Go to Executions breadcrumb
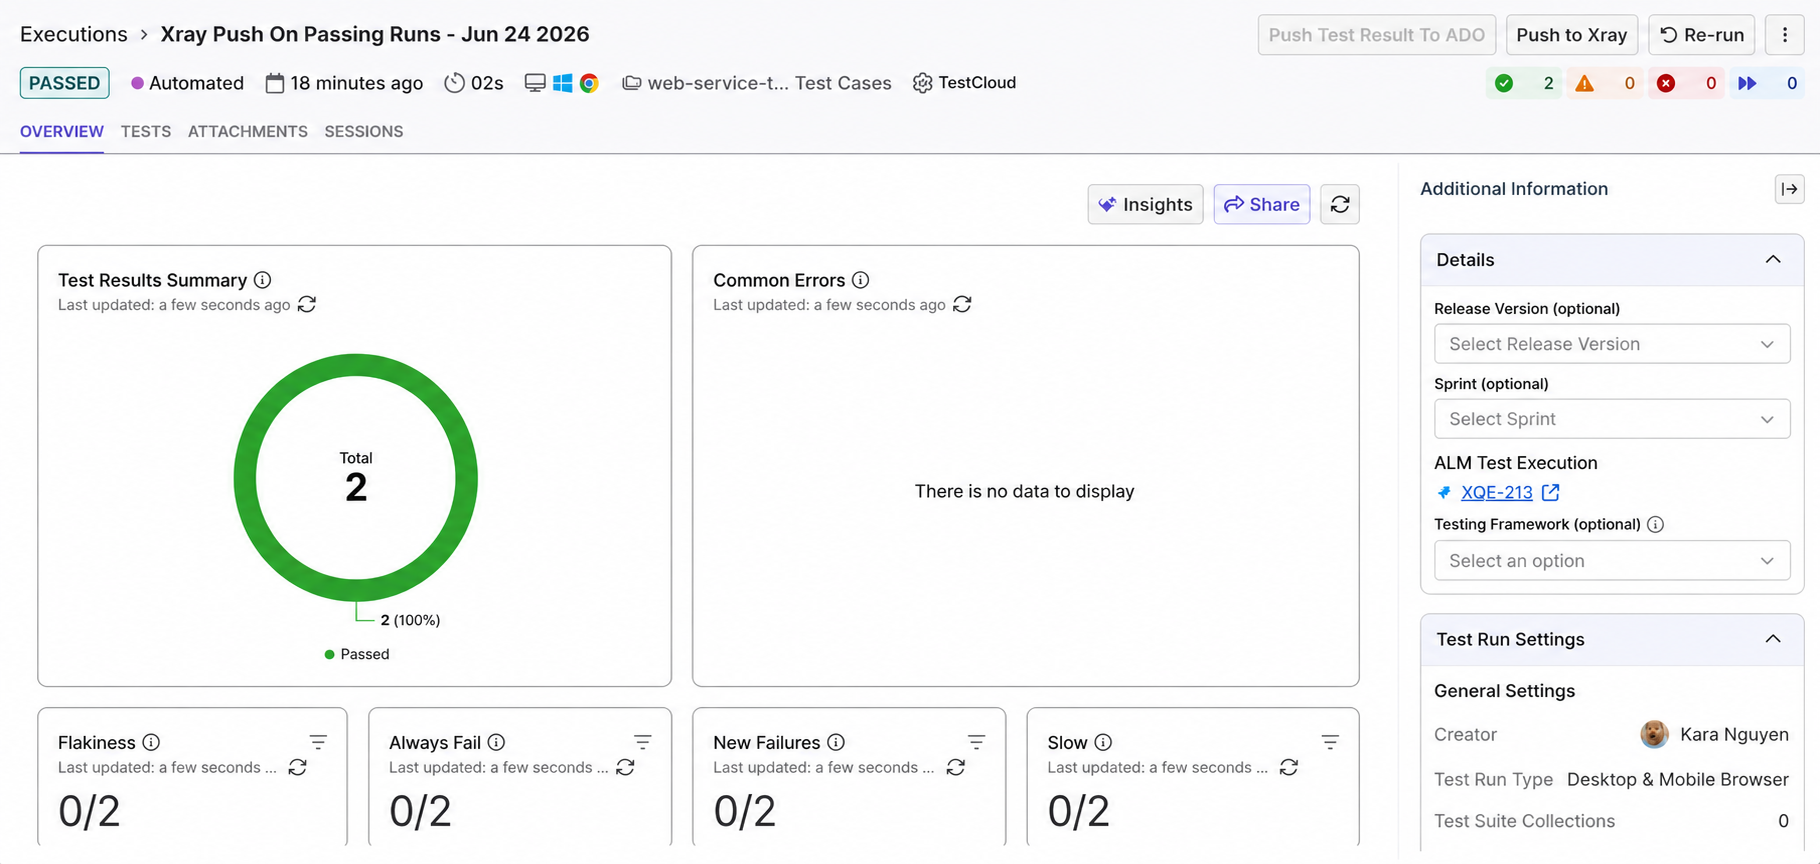Screen dimensions: 1820x864 coord(74,34)
